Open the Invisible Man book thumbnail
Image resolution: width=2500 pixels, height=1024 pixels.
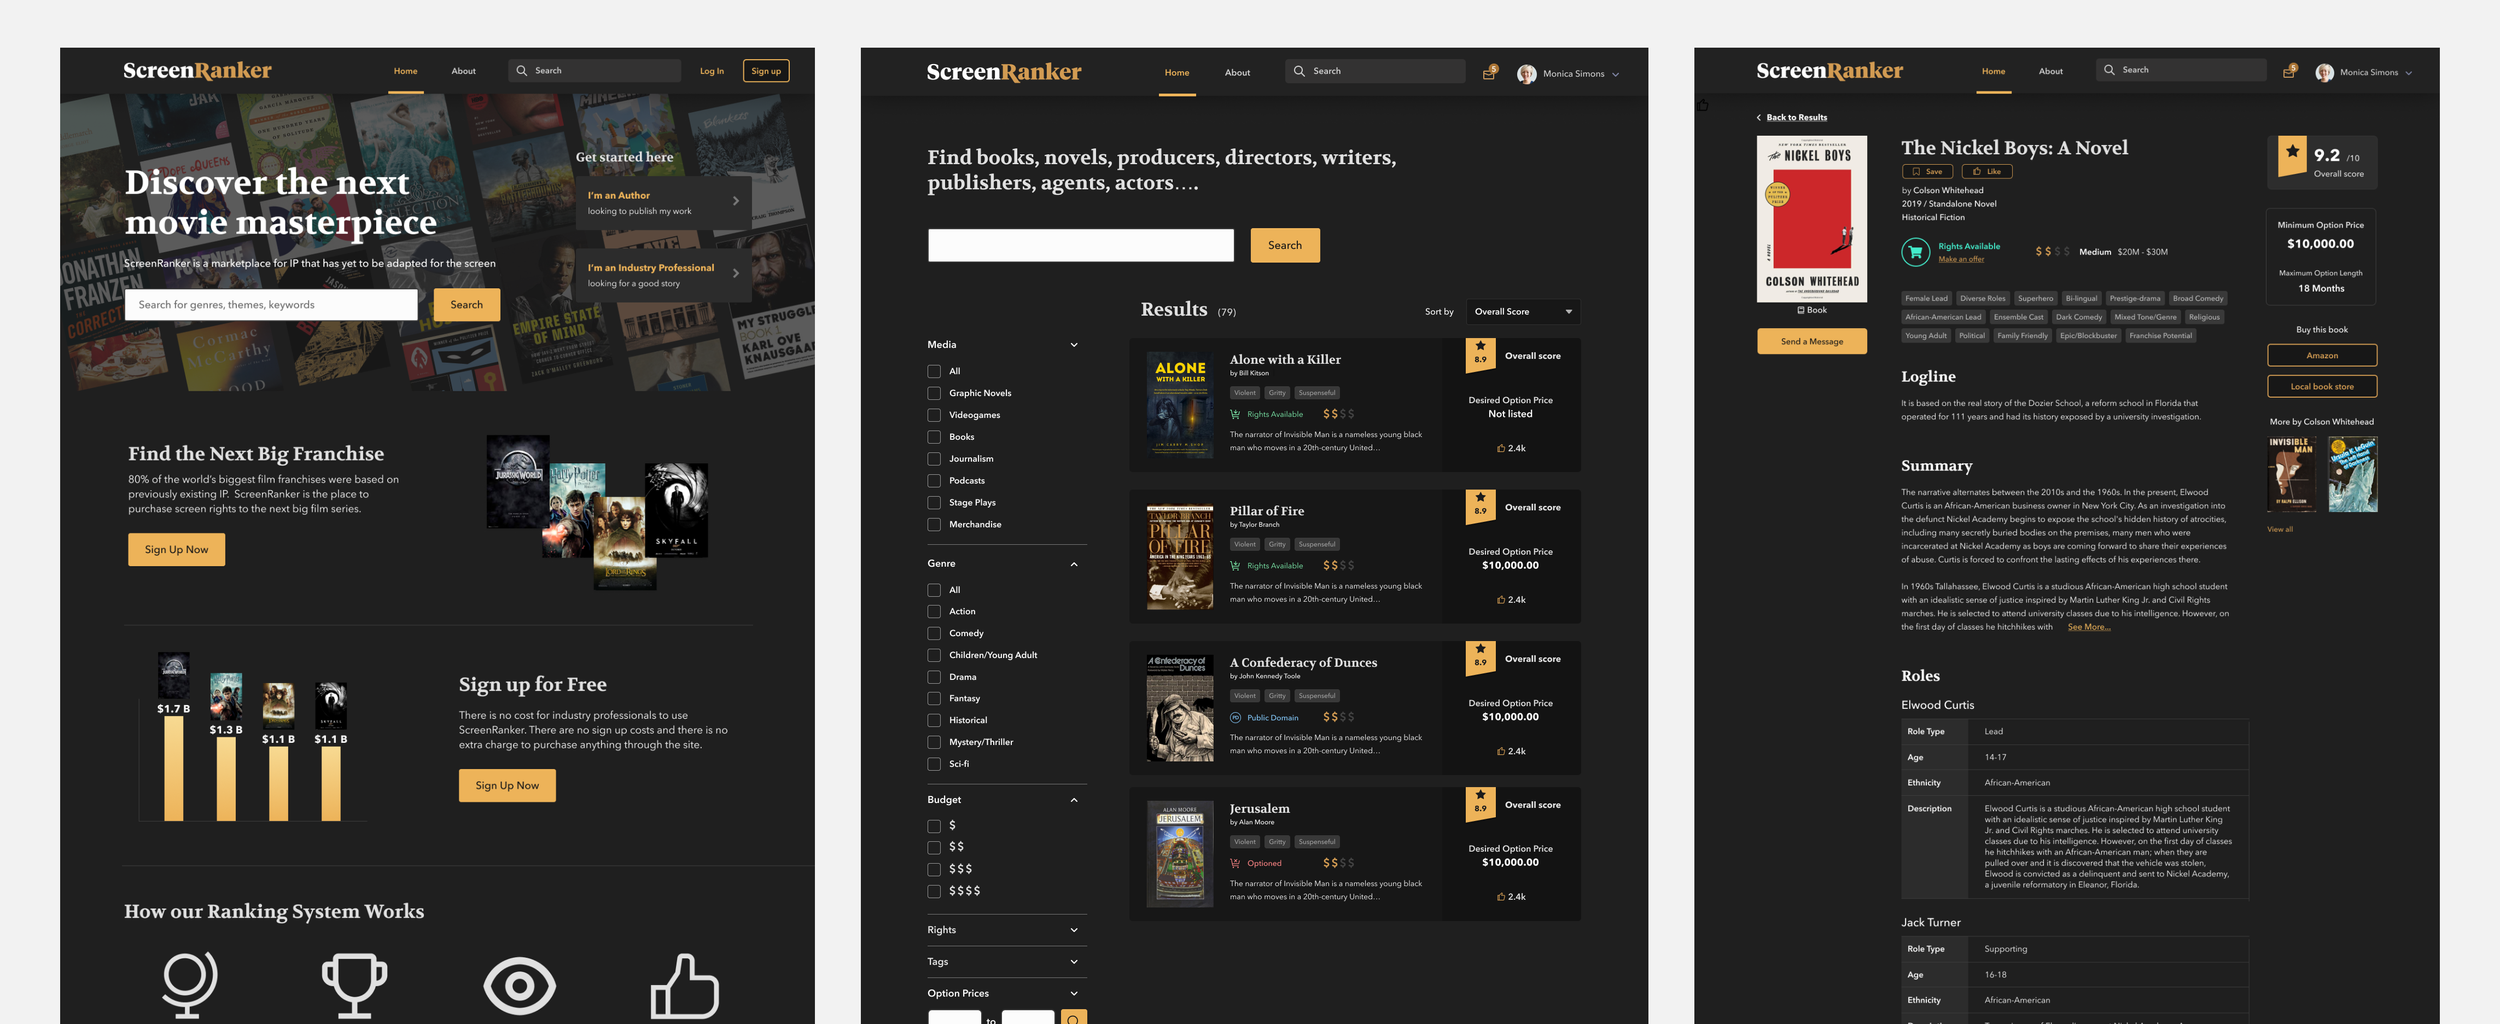(x=2291, y=474)
